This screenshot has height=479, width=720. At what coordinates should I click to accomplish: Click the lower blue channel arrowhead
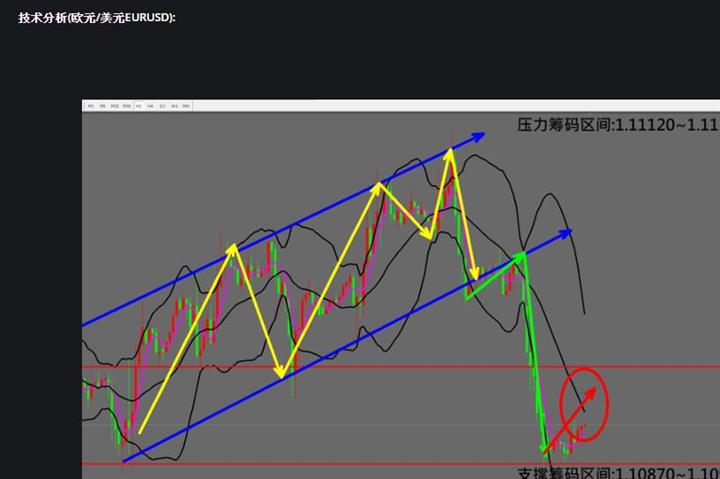564,234
